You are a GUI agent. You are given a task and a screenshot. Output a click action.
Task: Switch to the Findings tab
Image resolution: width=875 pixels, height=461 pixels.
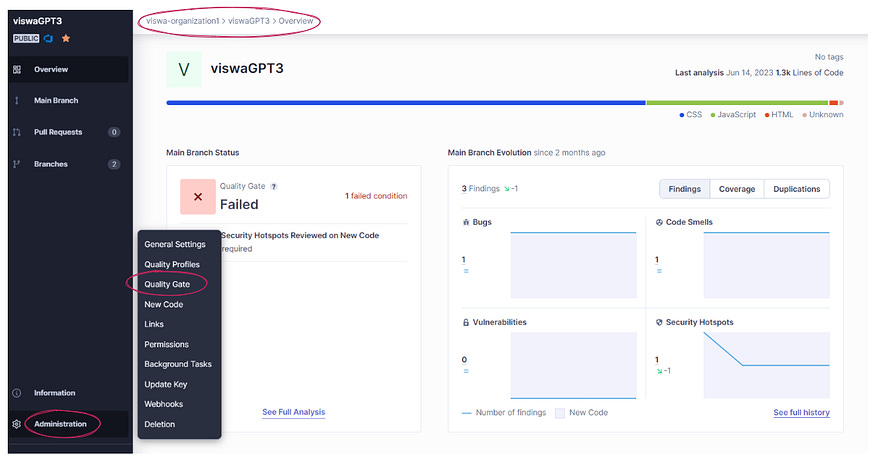[685, 189]
